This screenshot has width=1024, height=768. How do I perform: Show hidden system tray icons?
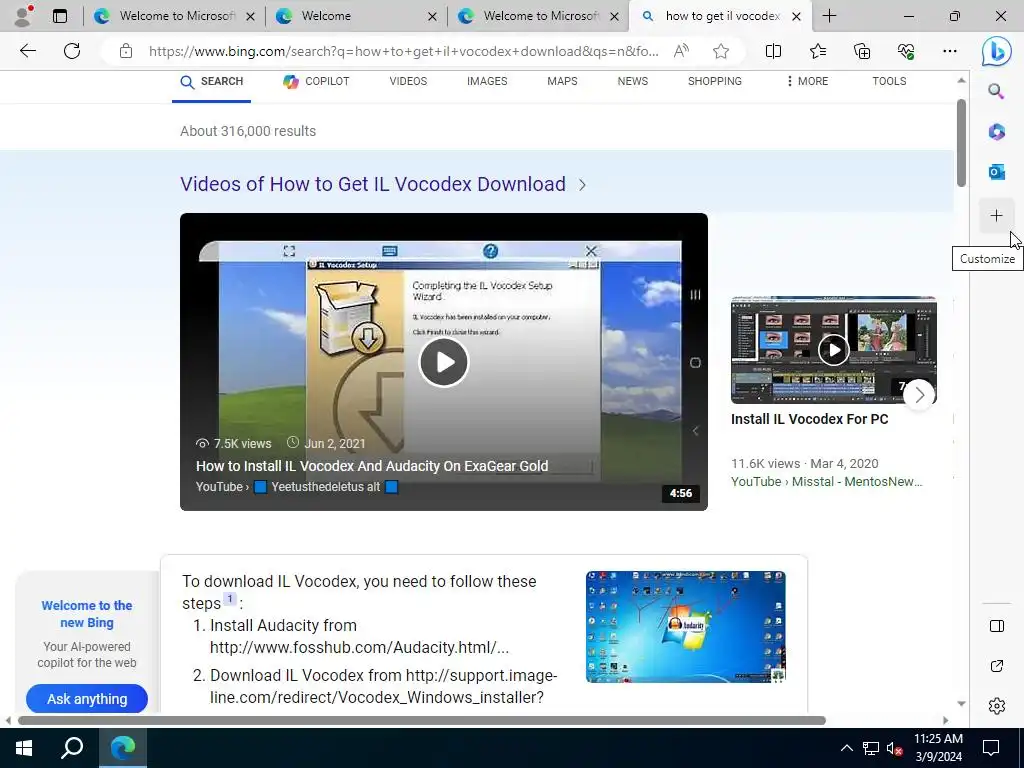point(846,748)
